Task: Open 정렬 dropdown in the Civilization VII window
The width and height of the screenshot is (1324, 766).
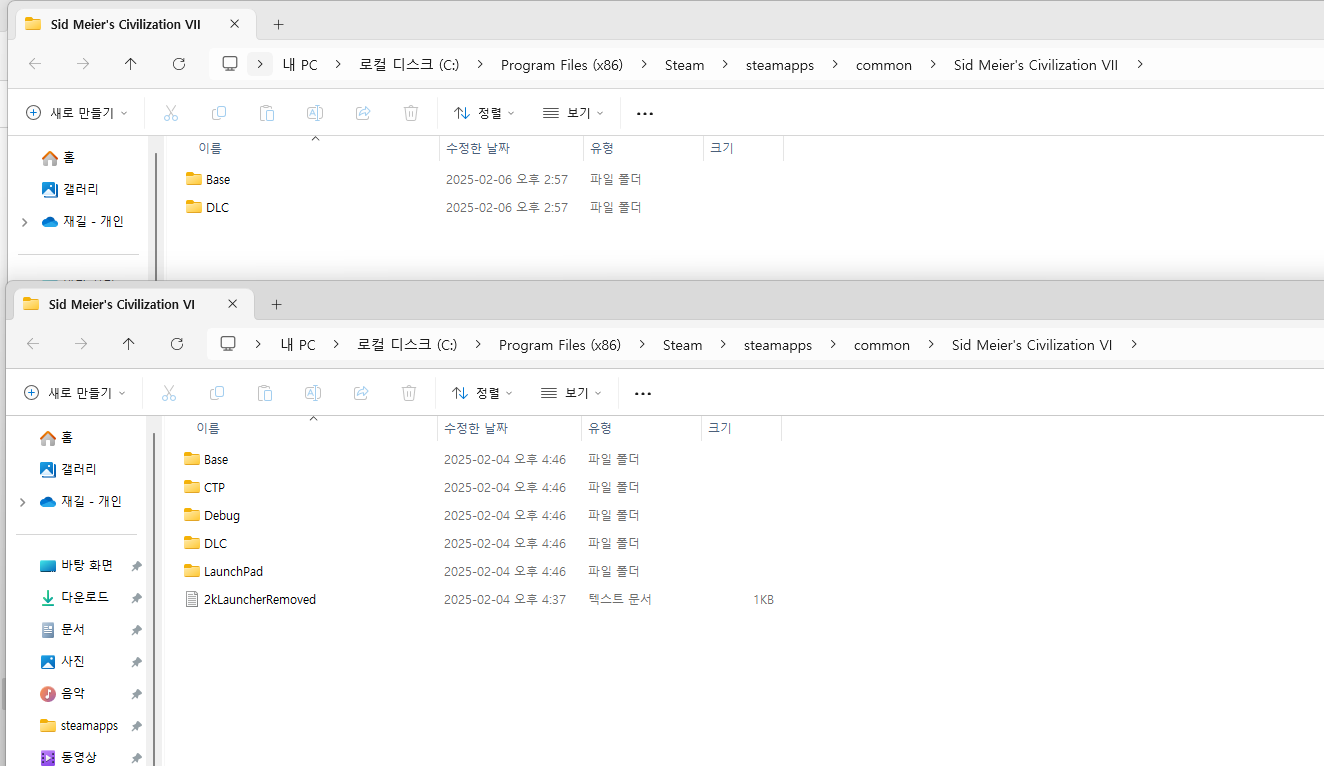Action: point(484,113)
